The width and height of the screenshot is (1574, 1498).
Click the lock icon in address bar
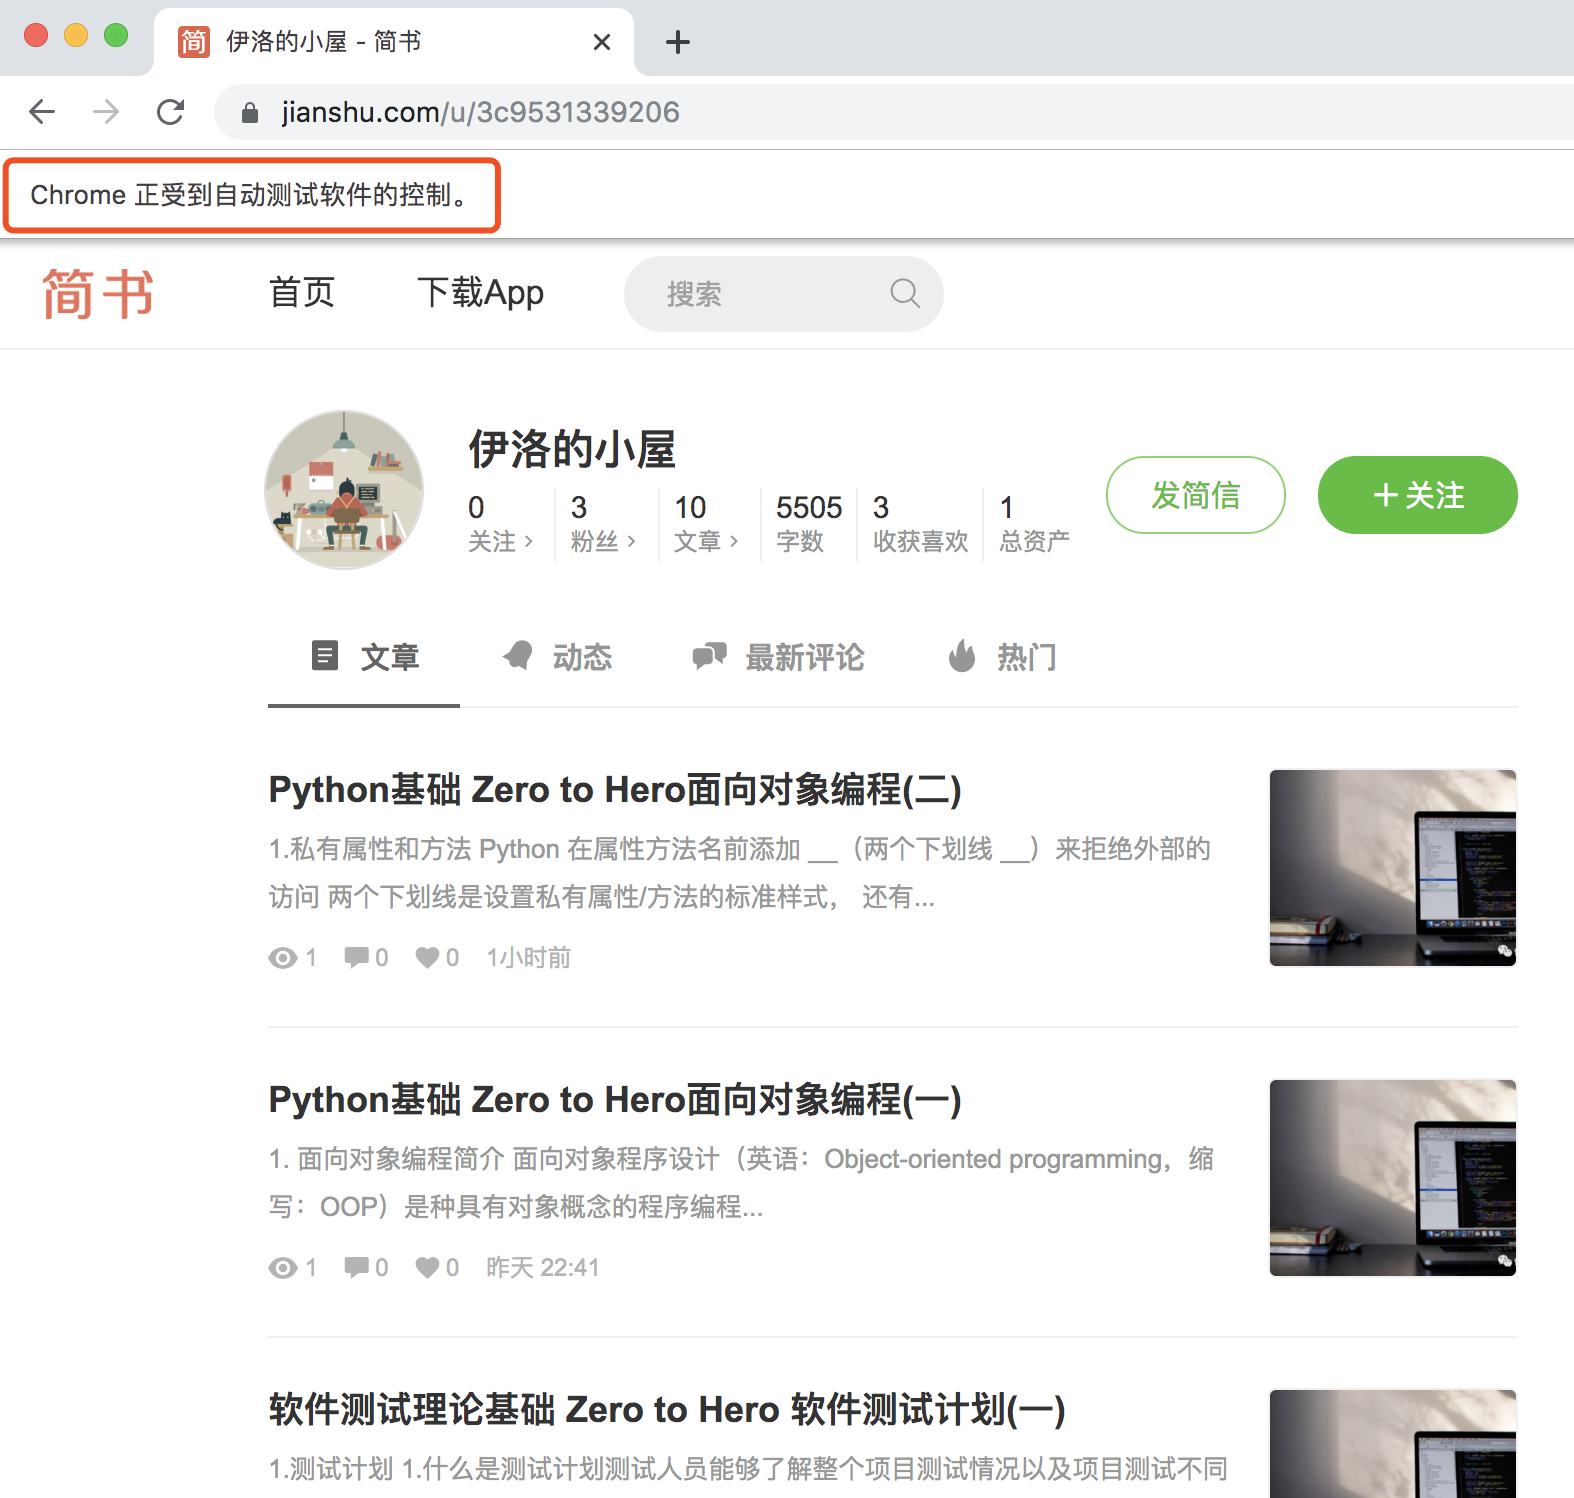pos(250,112)
